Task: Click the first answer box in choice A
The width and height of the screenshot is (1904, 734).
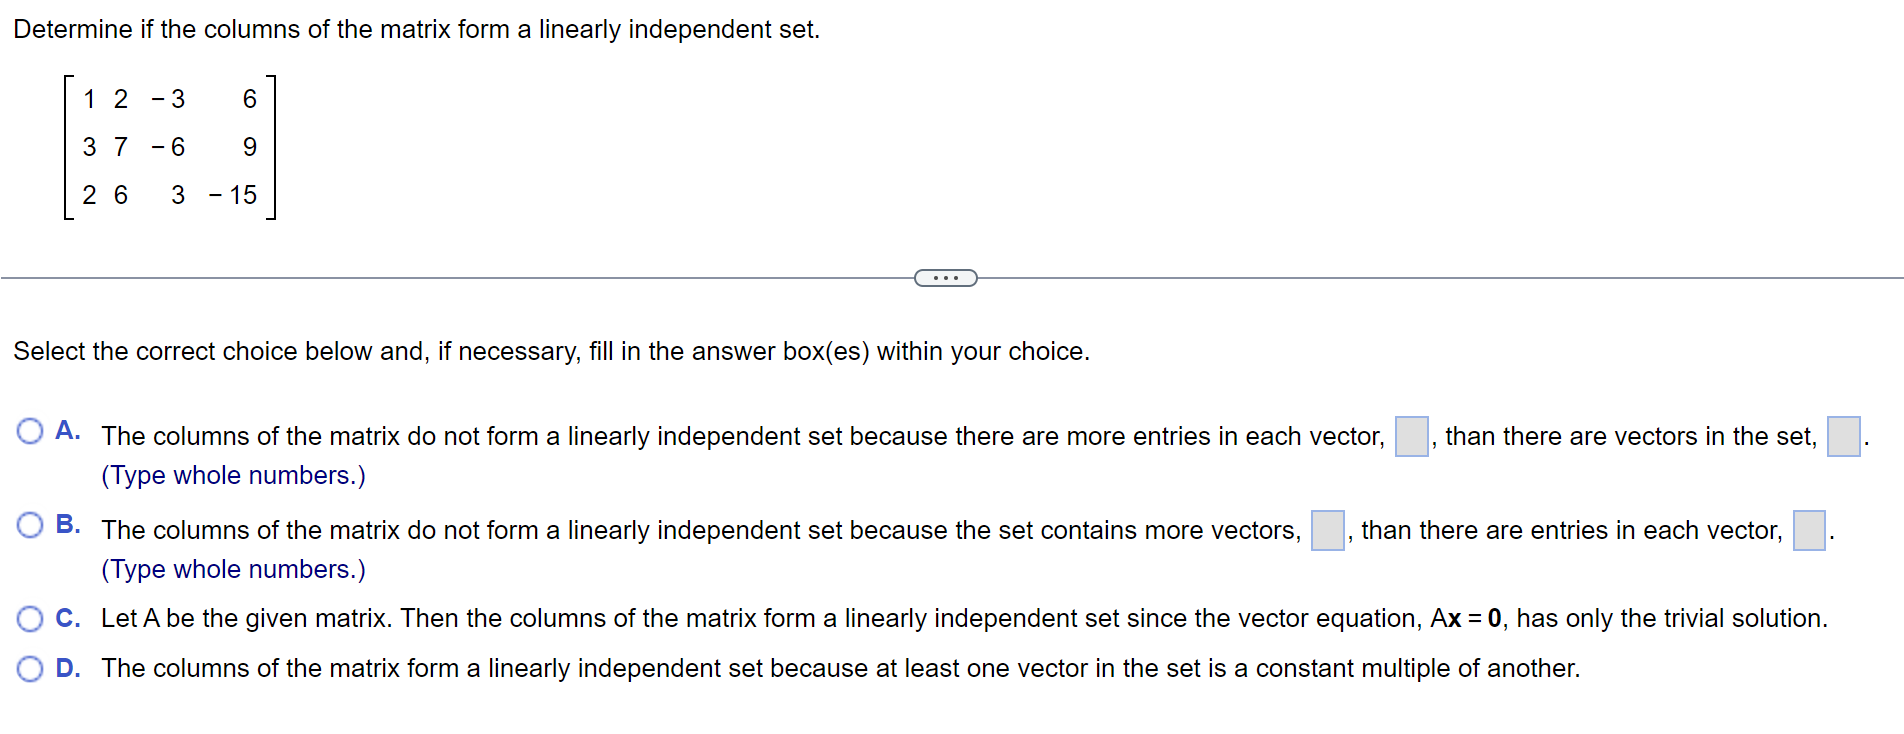Action: coord(1410,437)
